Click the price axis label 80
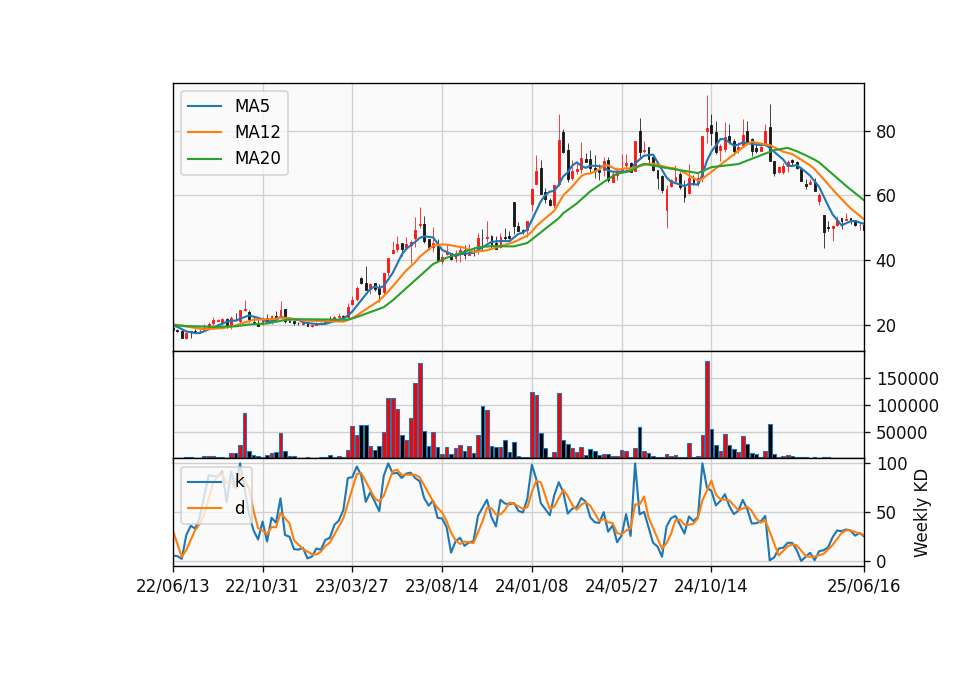This screenshot has height=690, width=960. [x=885, y=132]
